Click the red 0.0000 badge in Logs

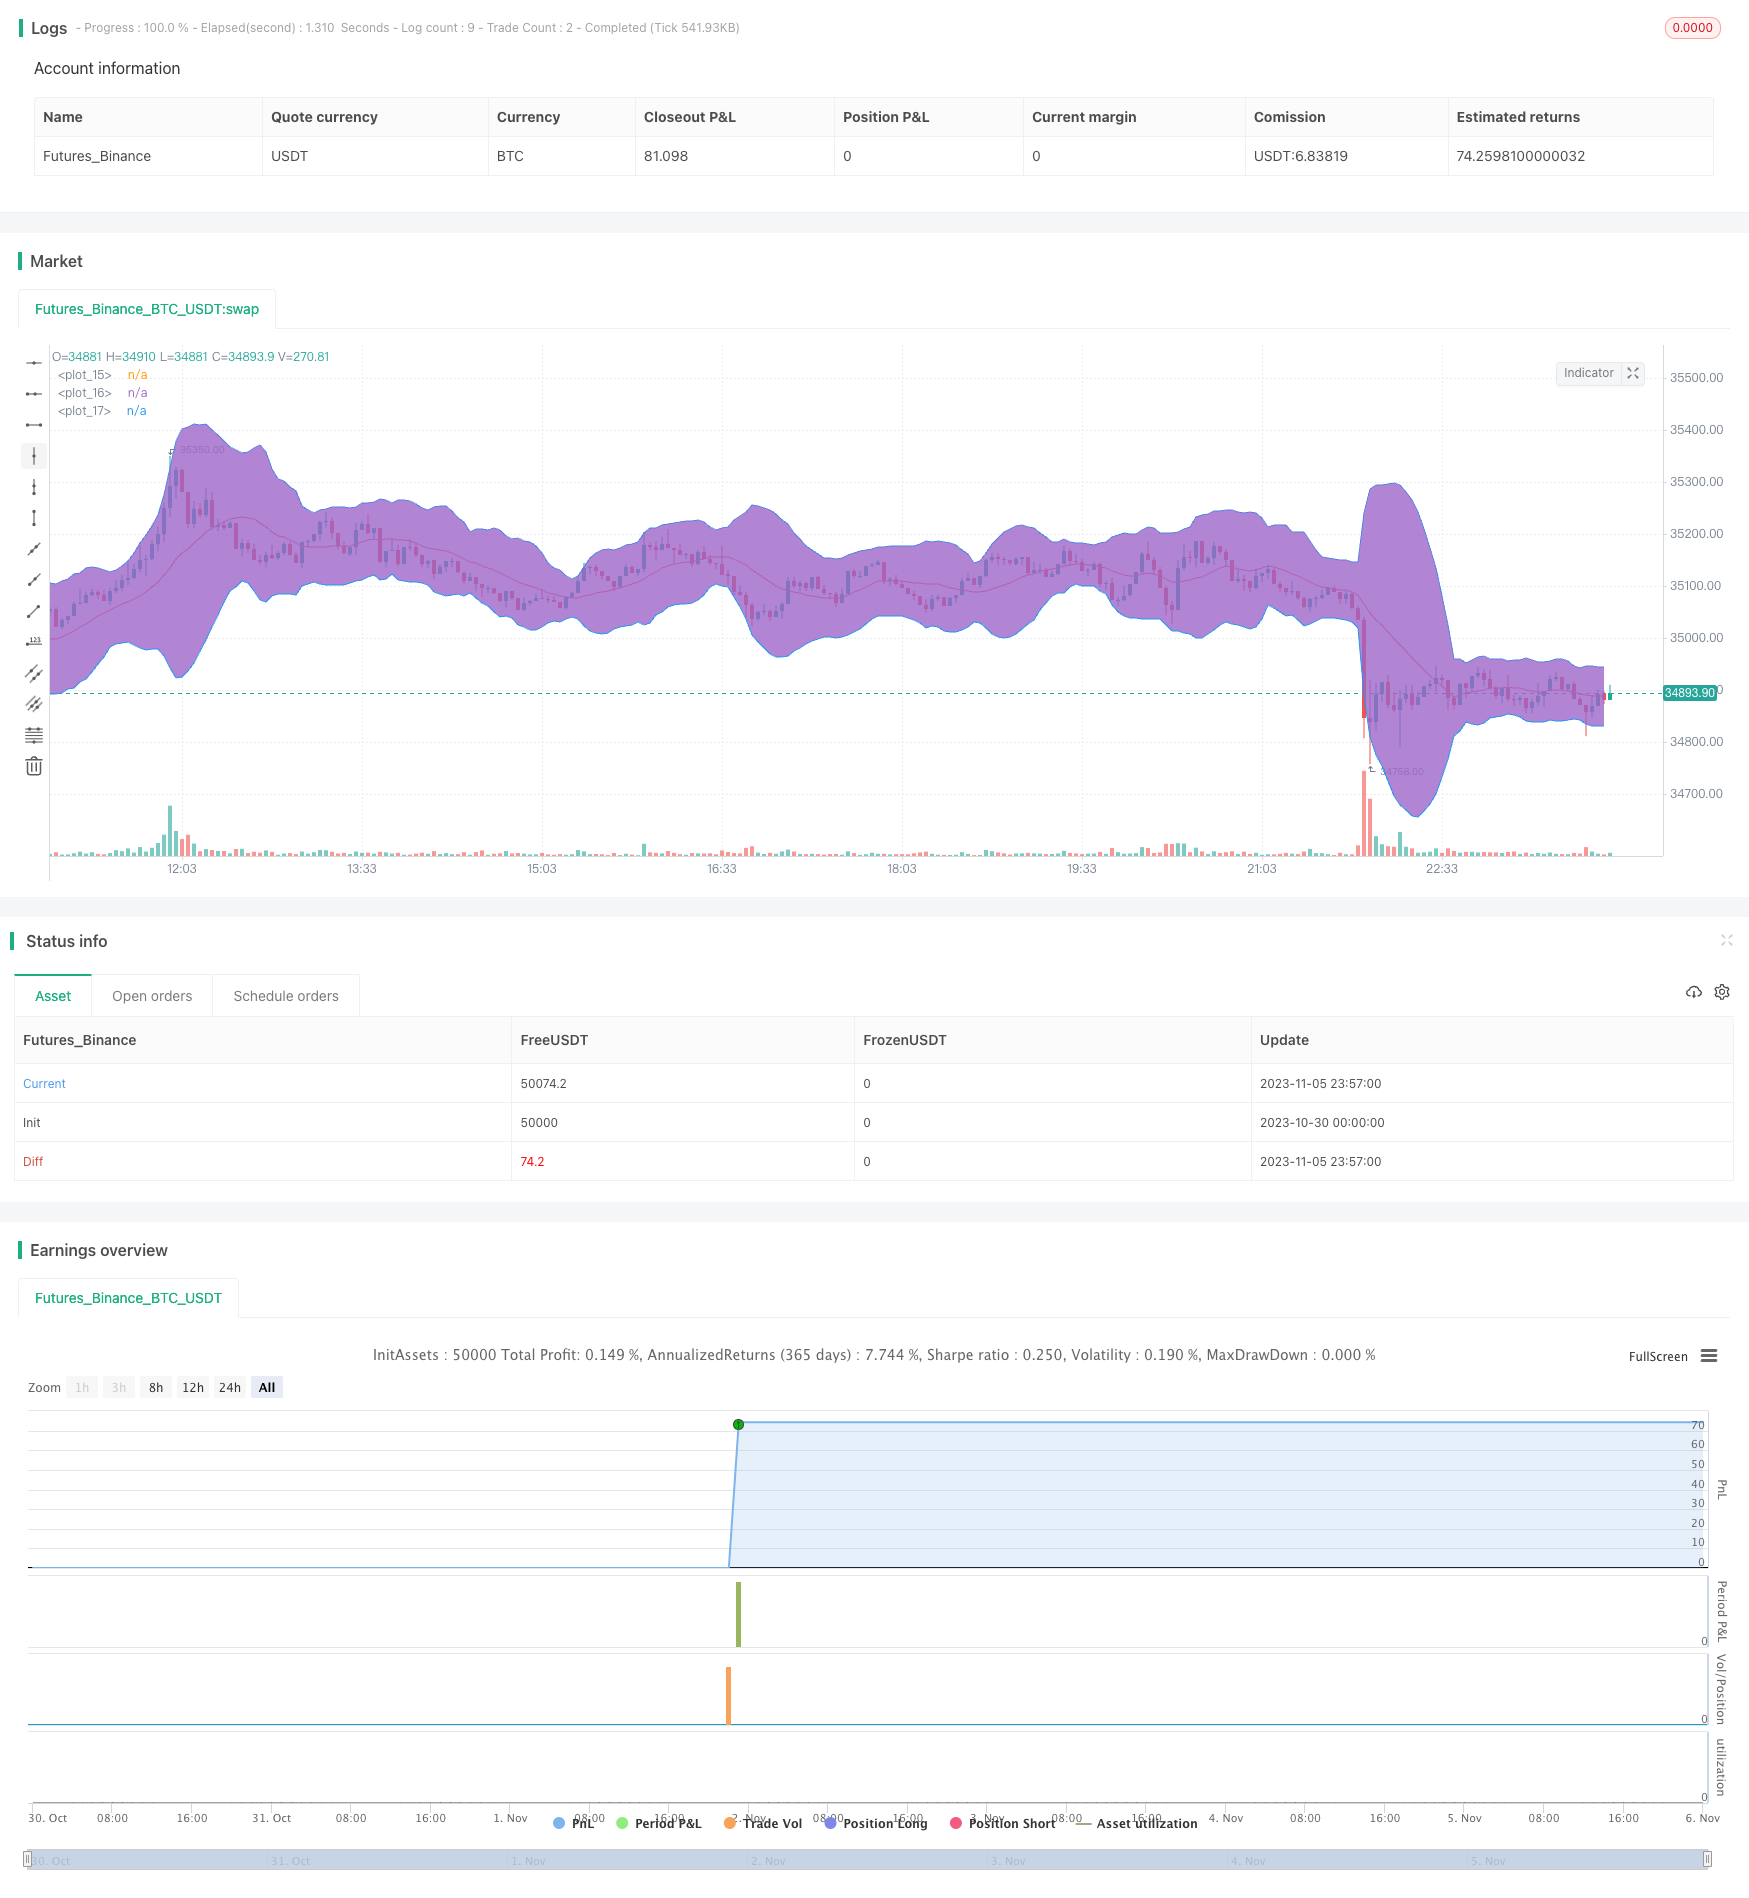pos(1692,28)
